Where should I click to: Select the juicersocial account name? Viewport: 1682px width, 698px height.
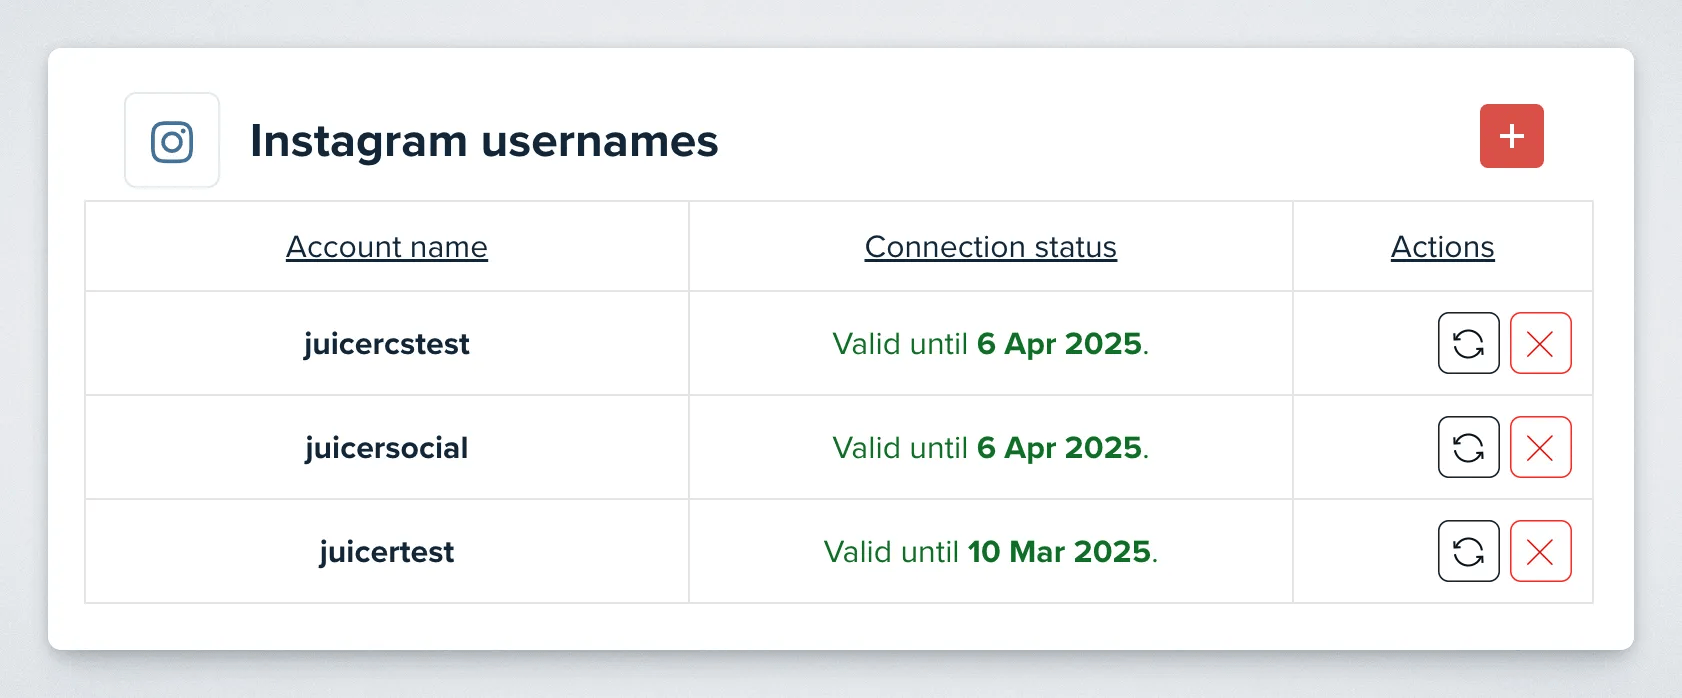[x=387, y=448]
